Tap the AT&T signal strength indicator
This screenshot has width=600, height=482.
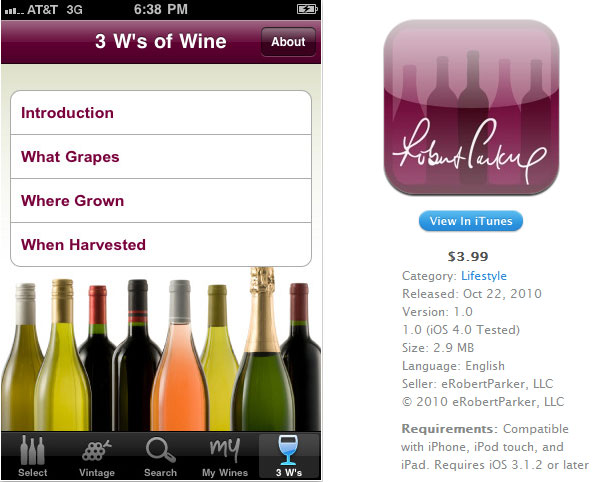coord(14,11)
